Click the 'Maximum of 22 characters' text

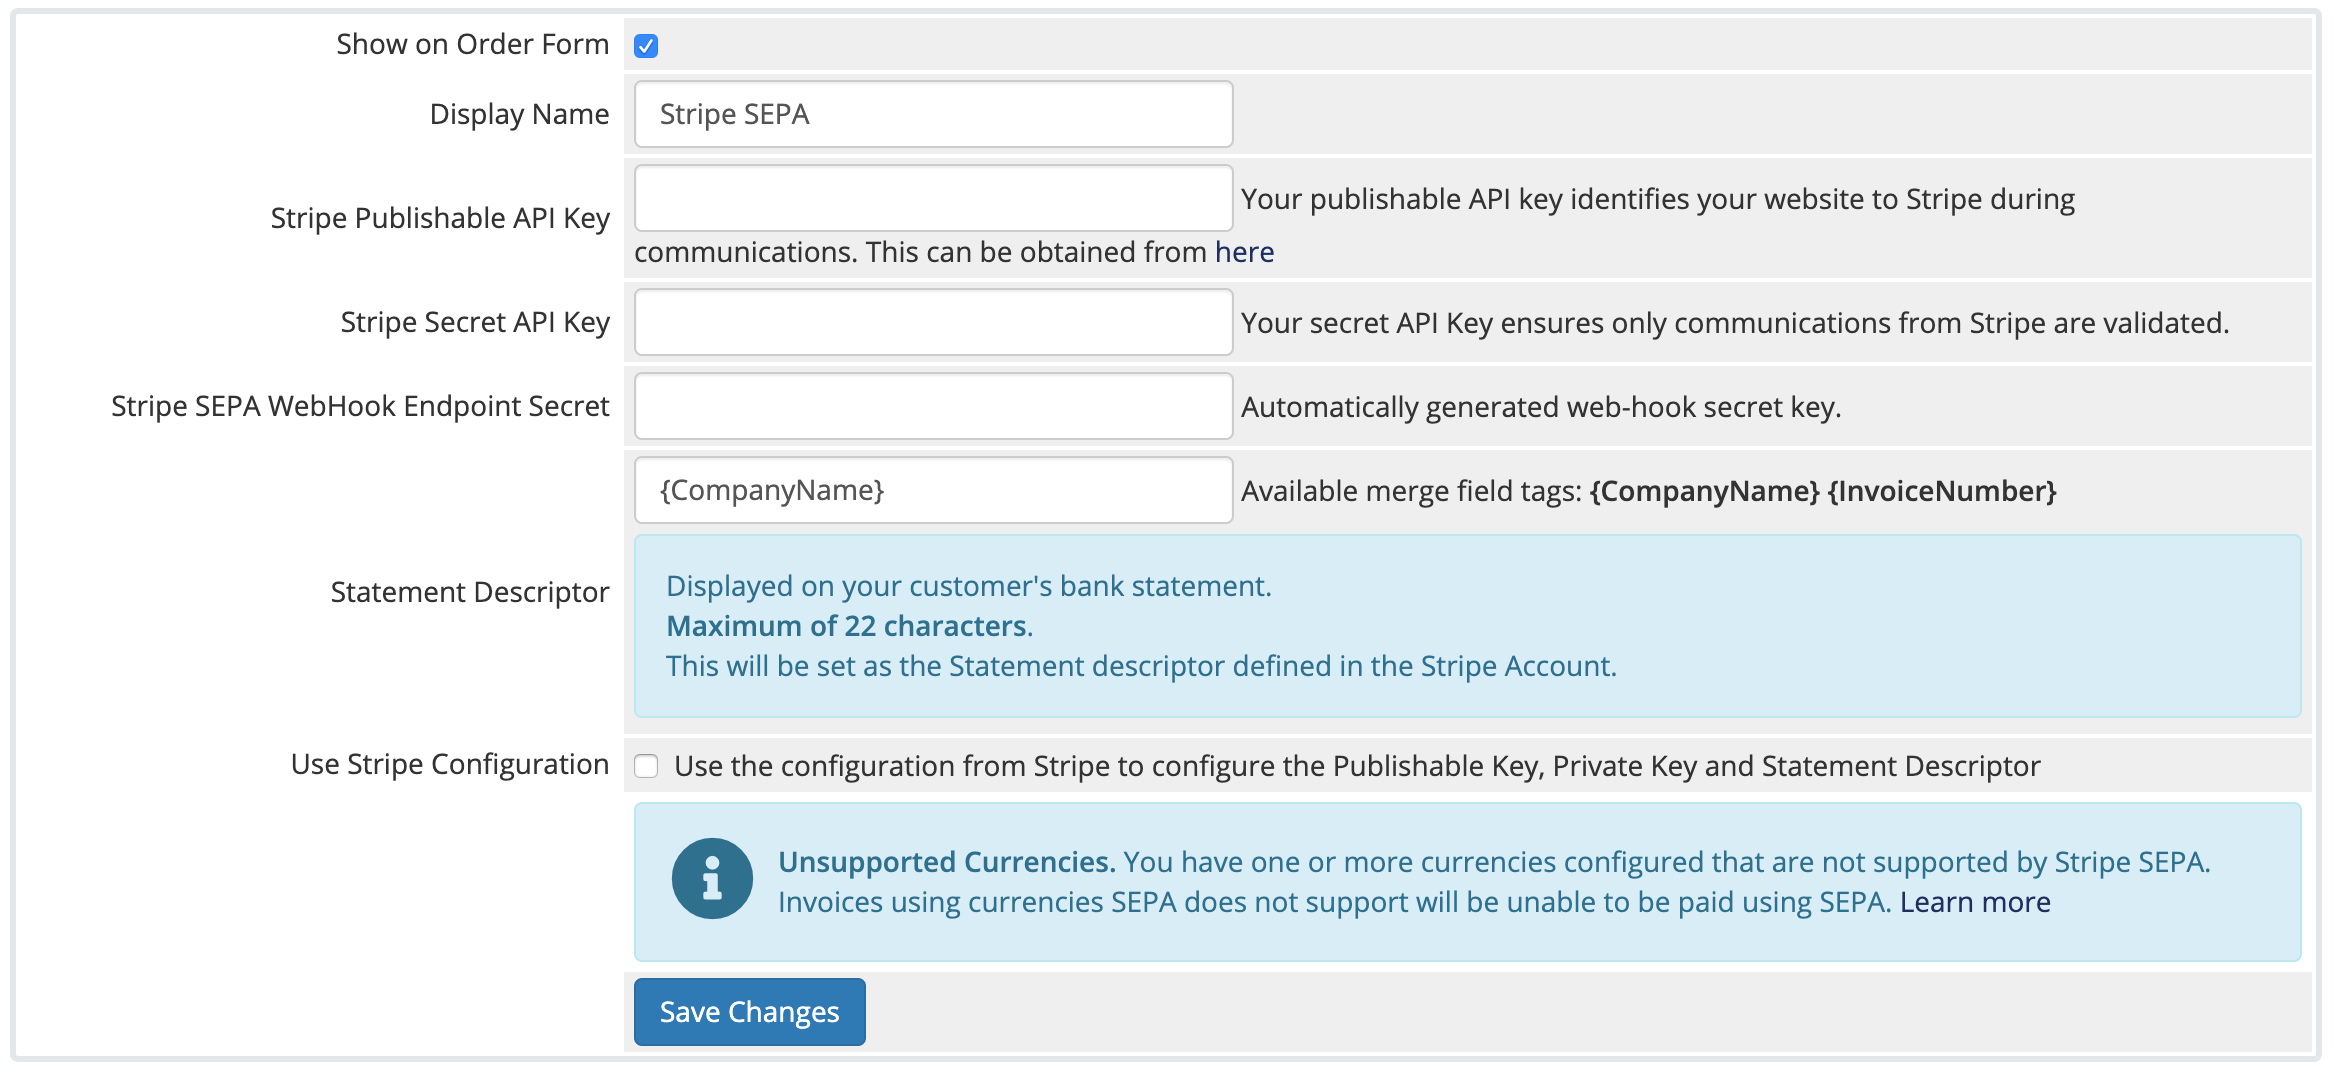pos(847,626)
